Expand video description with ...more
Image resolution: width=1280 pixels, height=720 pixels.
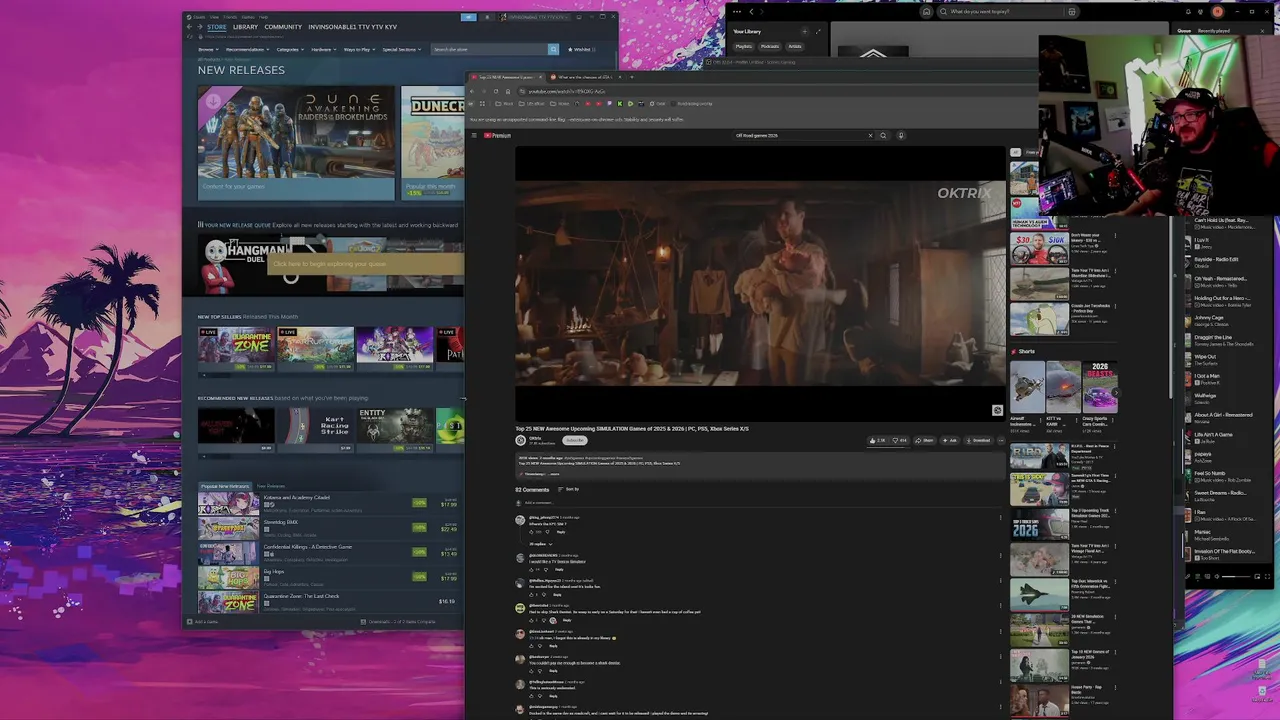554,474
